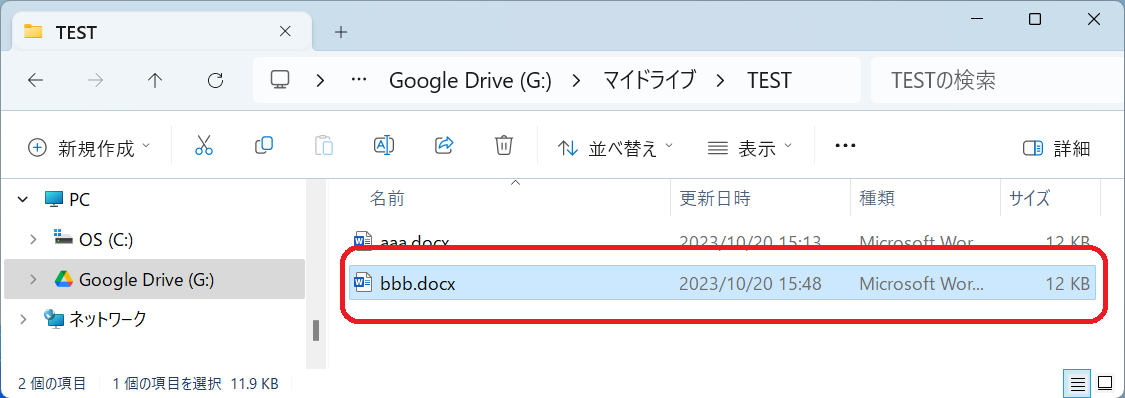Collapse the PC tree node

[x=23, y=199]
